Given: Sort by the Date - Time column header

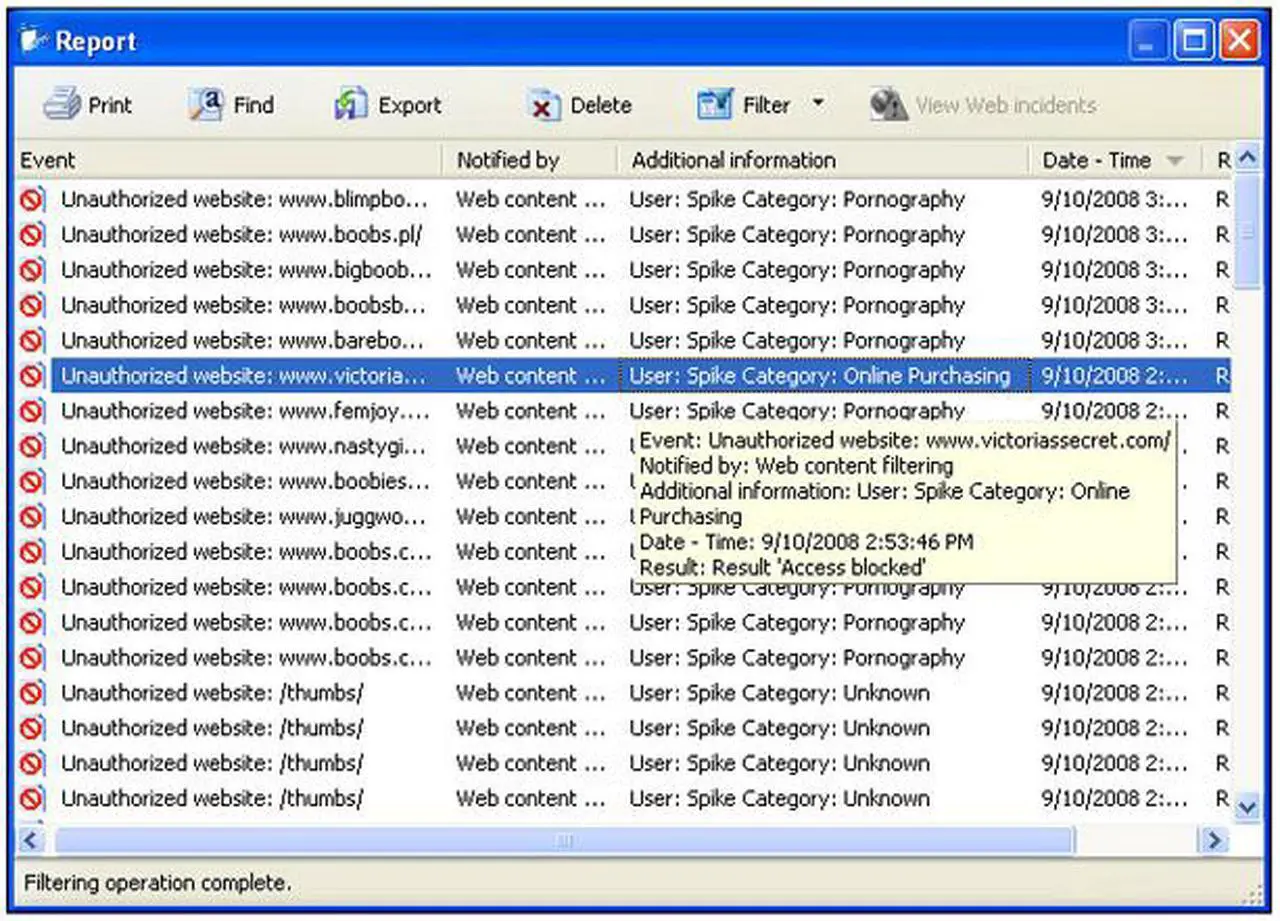Looking at the screenshot, I should [1115, 160].
